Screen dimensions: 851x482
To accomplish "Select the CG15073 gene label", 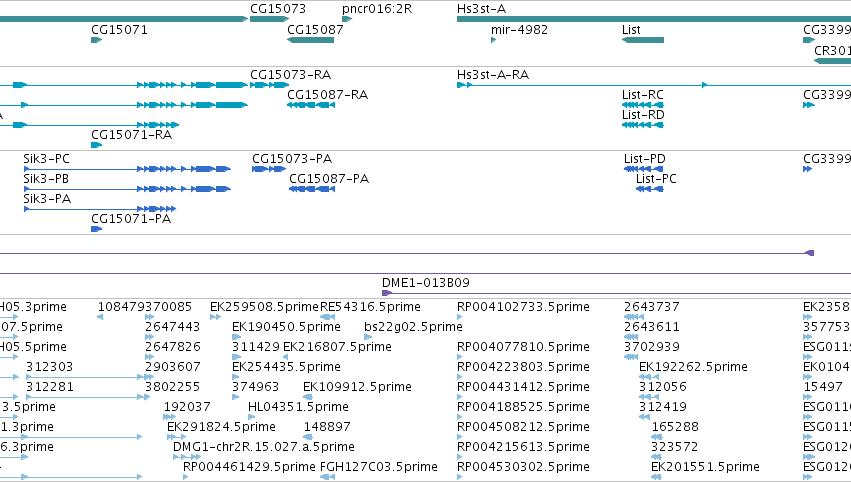I will (278, 9).
